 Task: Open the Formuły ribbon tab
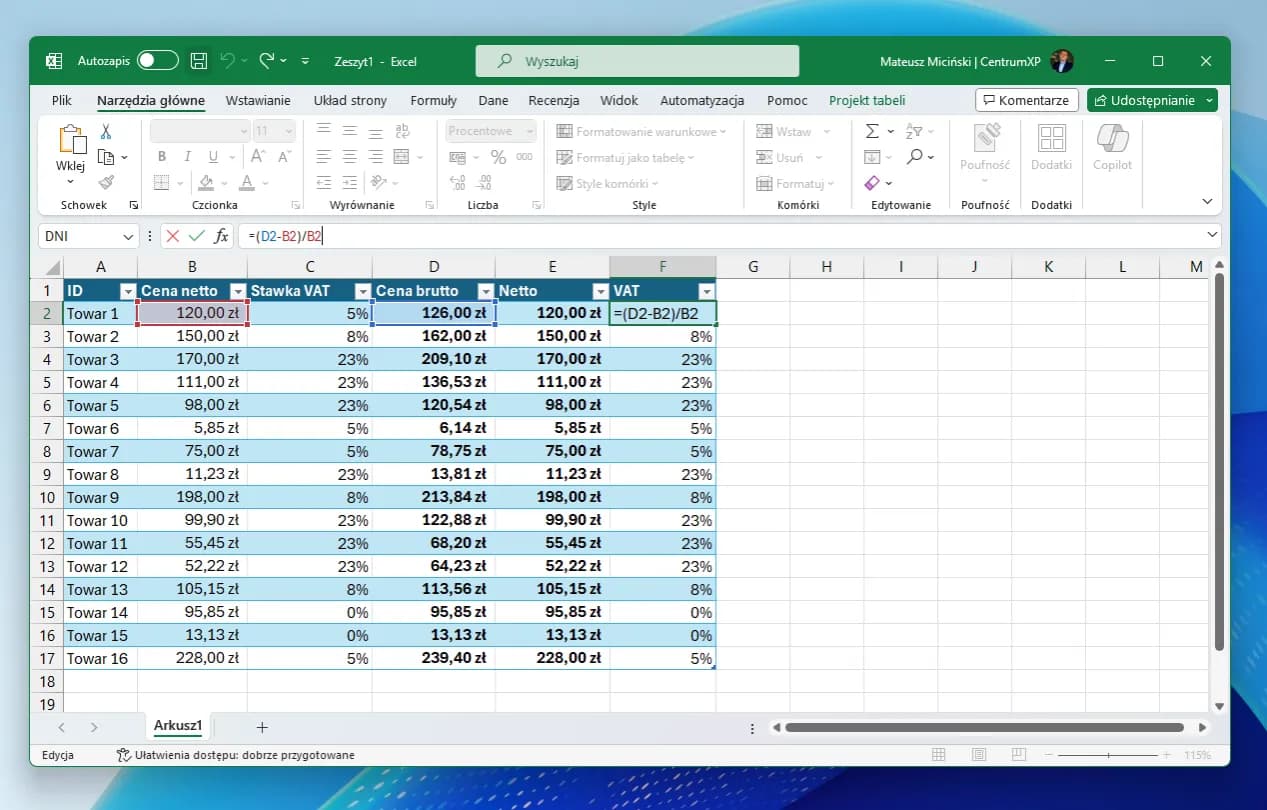433,100
